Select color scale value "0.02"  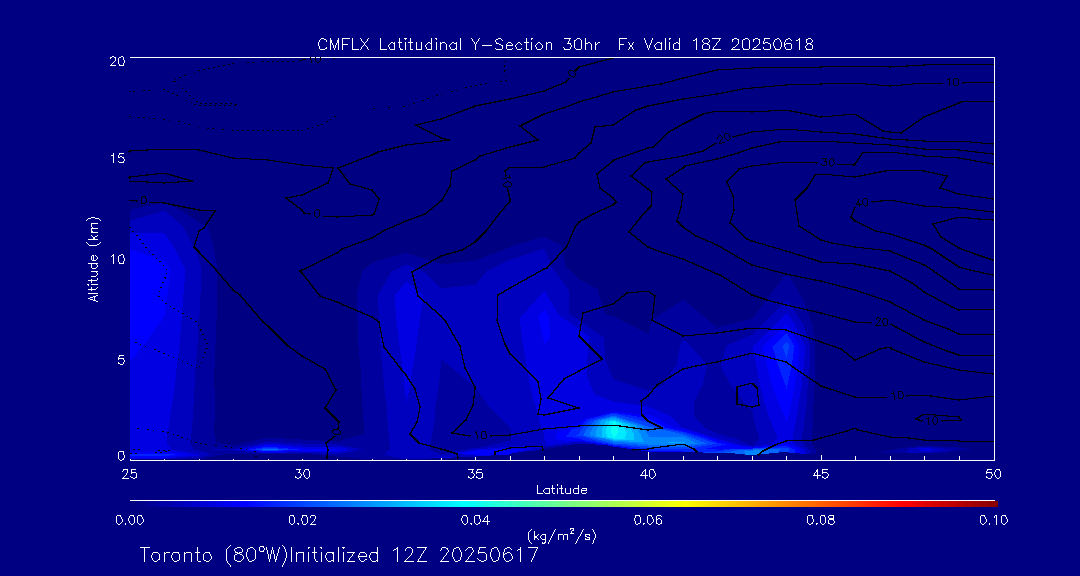(x=303, y=520)
